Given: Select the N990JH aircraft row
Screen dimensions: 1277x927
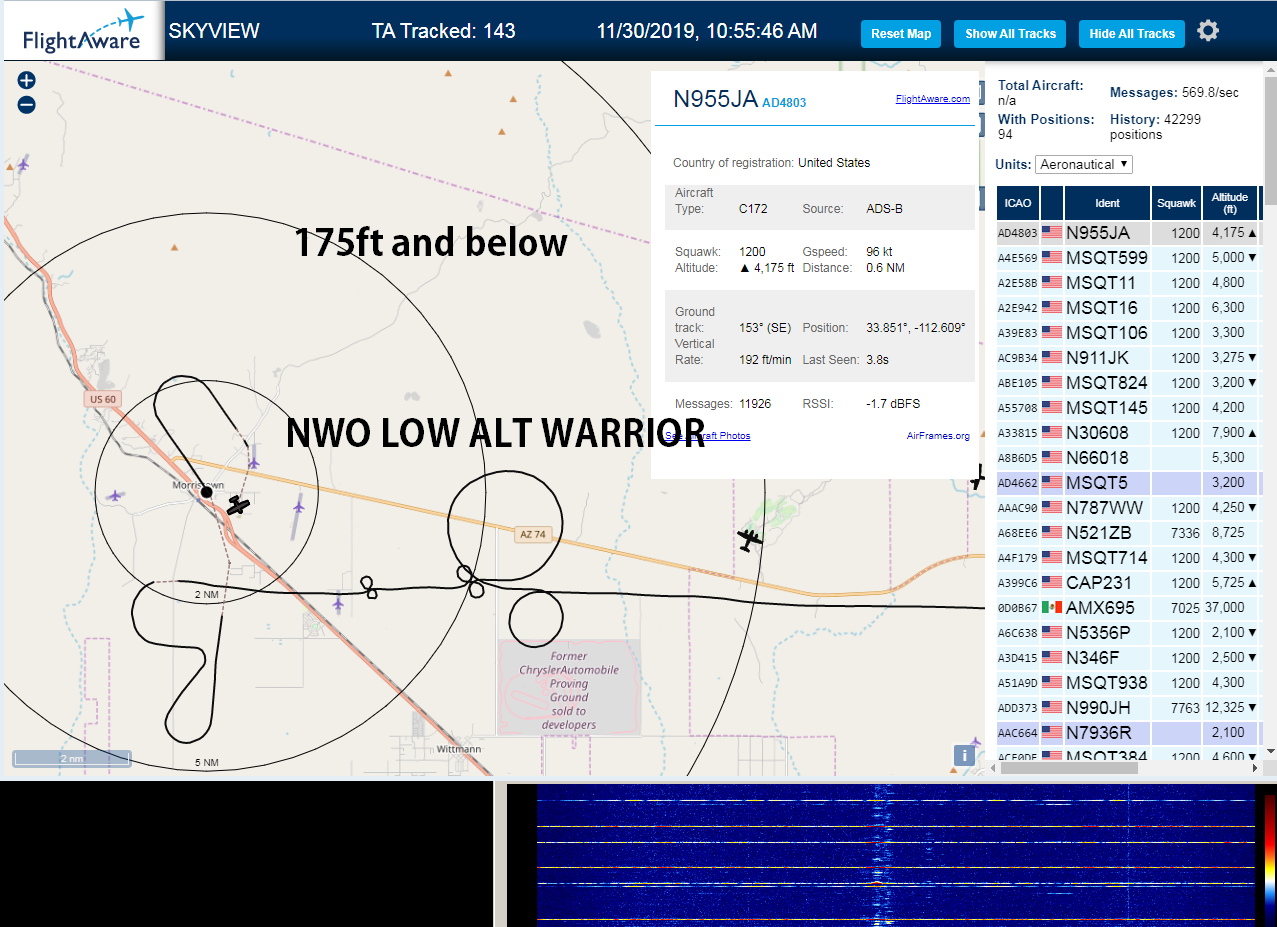Looking at the screenshot, I should (x=1128, y=708).
